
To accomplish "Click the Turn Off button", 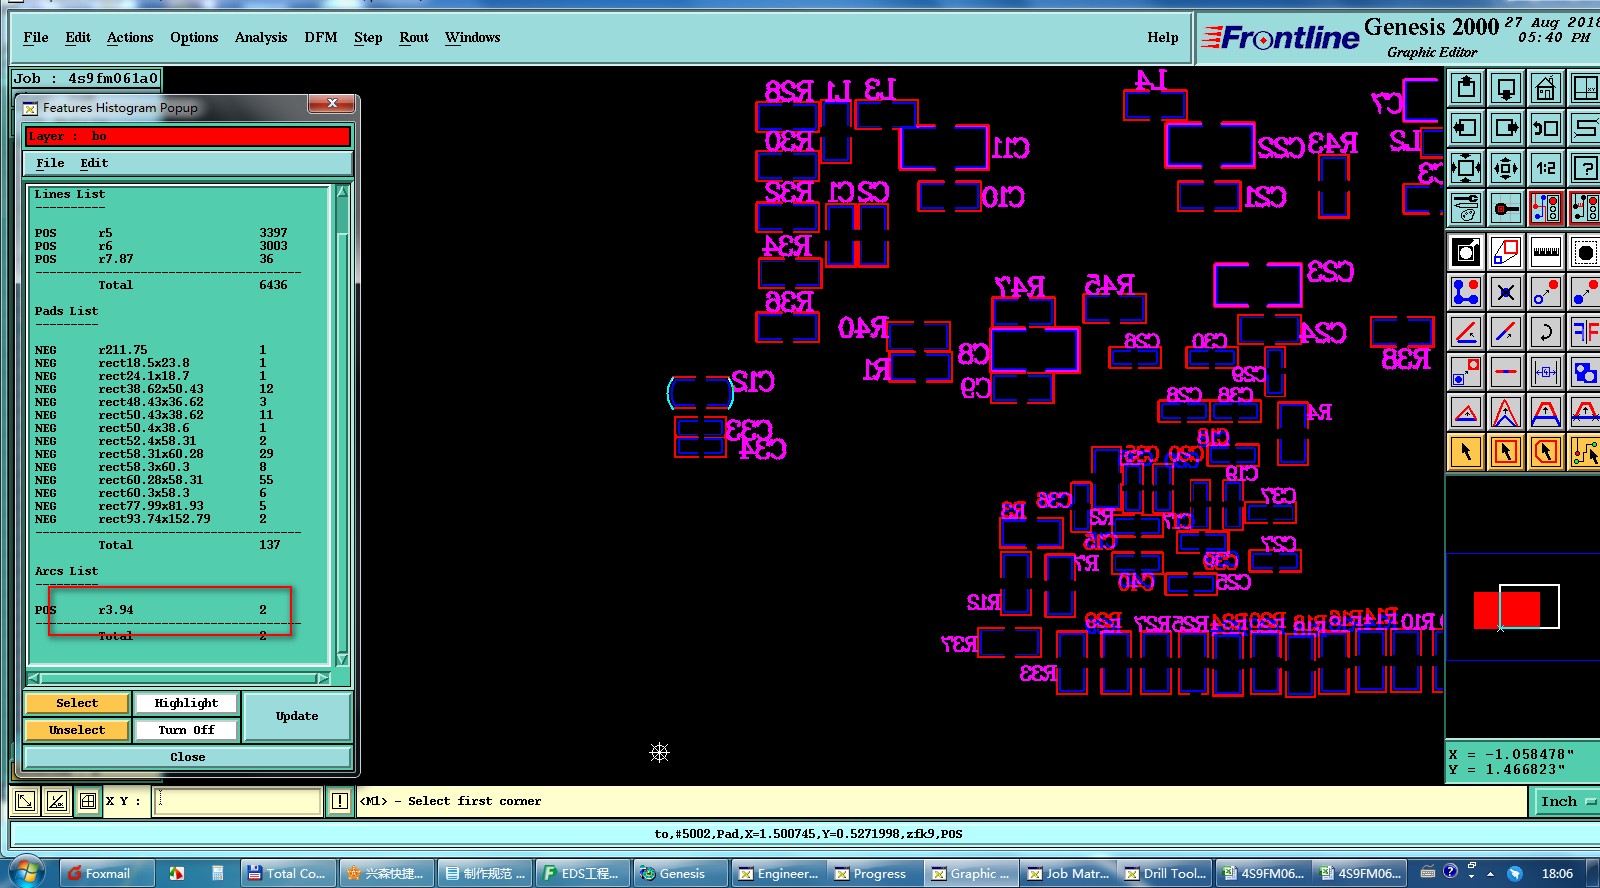I will pos(186,730).
